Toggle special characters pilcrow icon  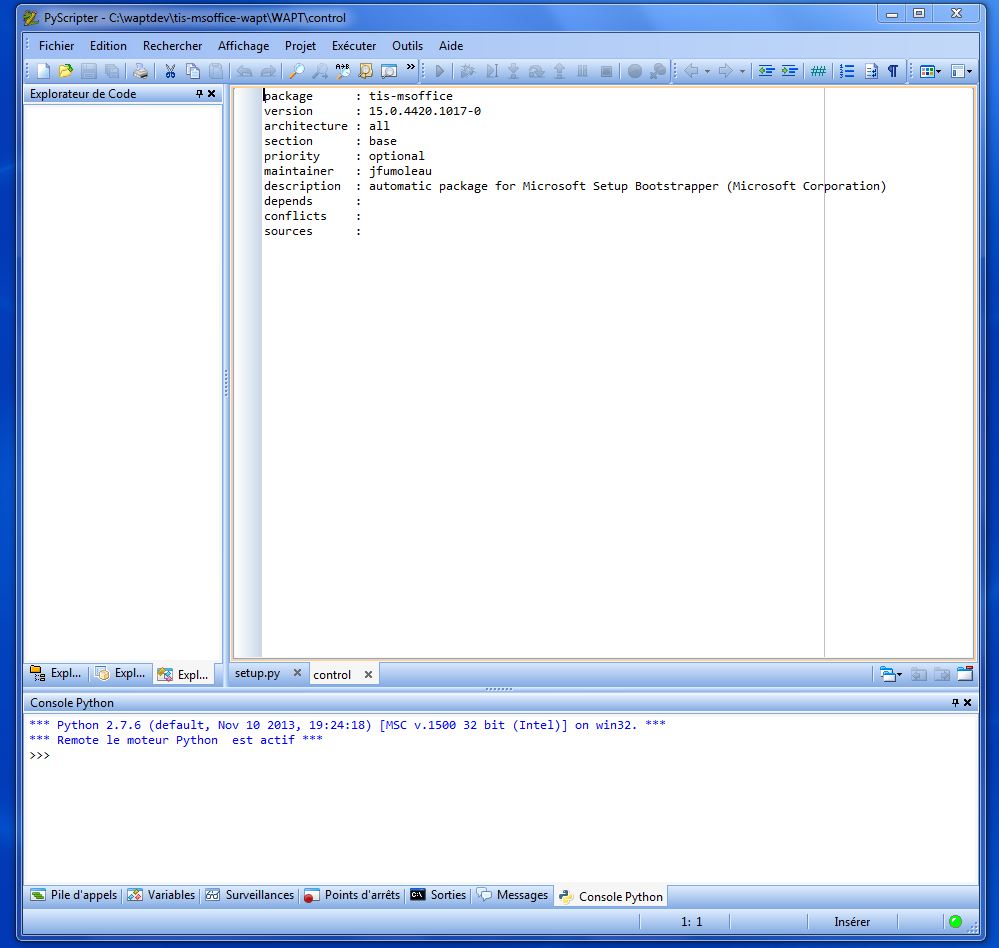pyautogui.click(x=893, y=71)
